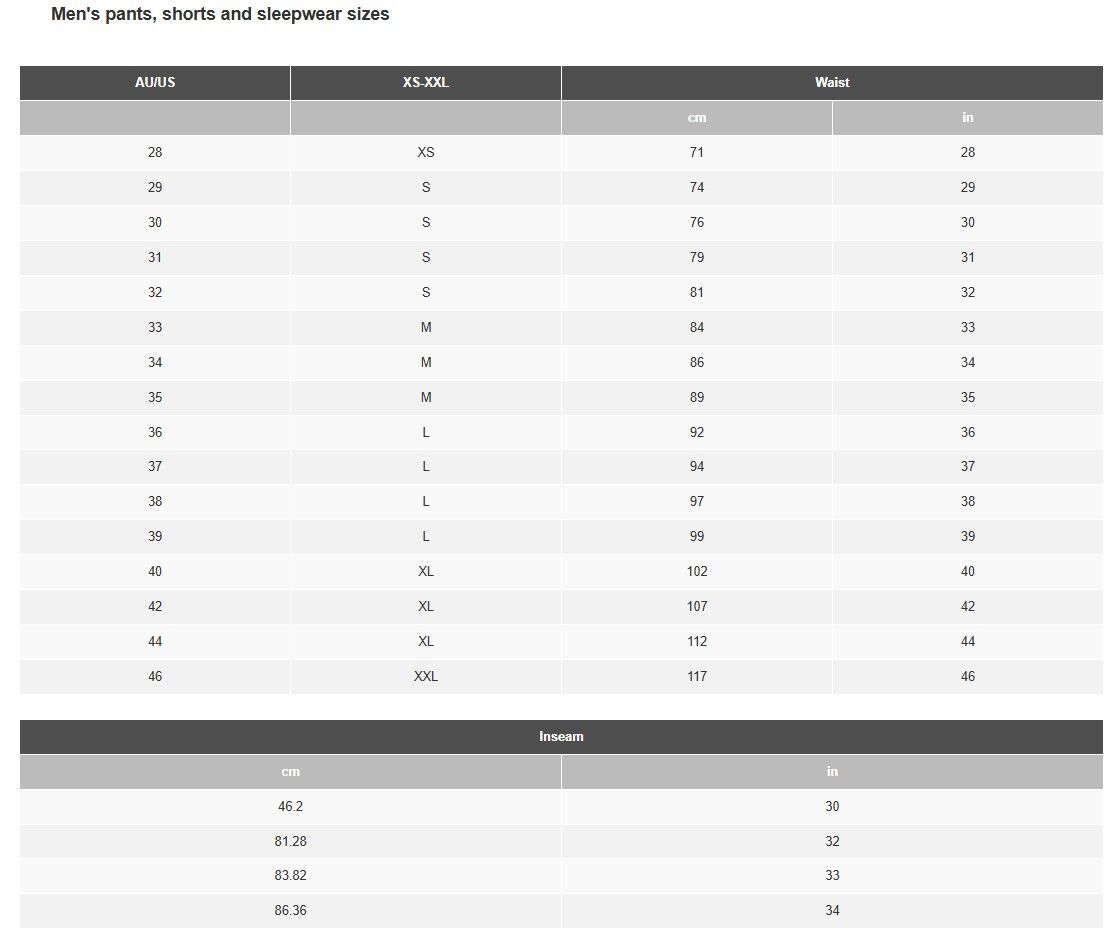Screen dimensions: 1104x931
Task: Click the 'cm' subheader under Inseam
Action: pyautogui.click(x=290, y=772)
